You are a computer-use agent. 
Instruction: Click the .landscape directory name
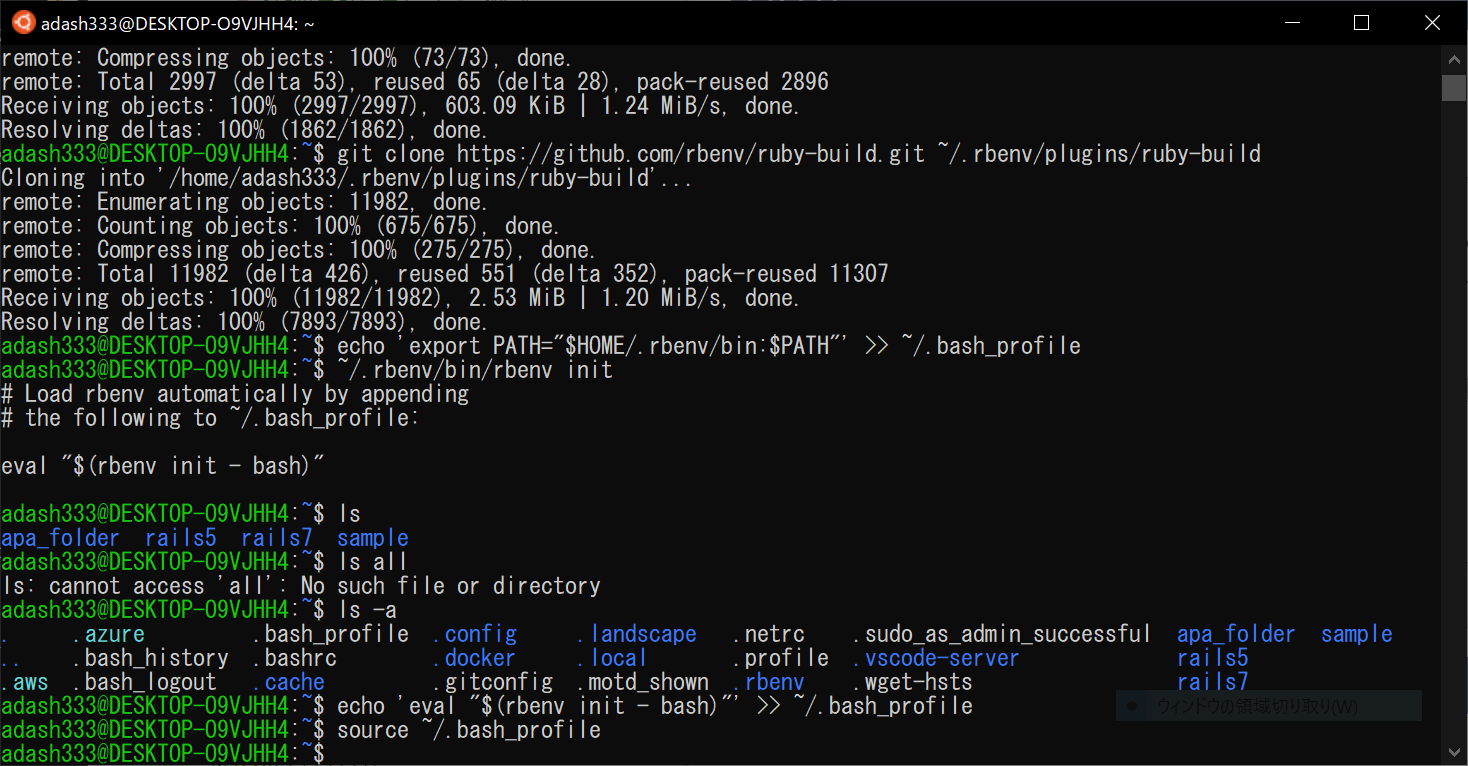coord(636,634)
